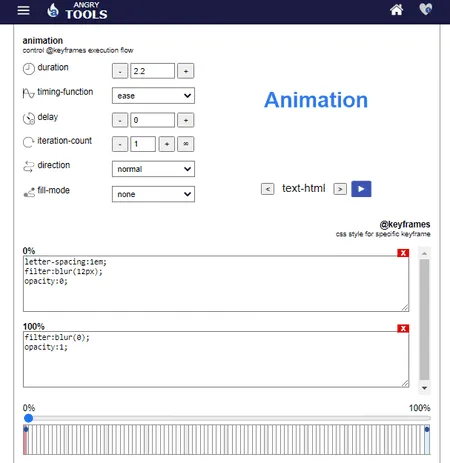The height and width of the screenshot is (463, 450).
Task: Delete the 0% keyframe
Action: (403, 253)
